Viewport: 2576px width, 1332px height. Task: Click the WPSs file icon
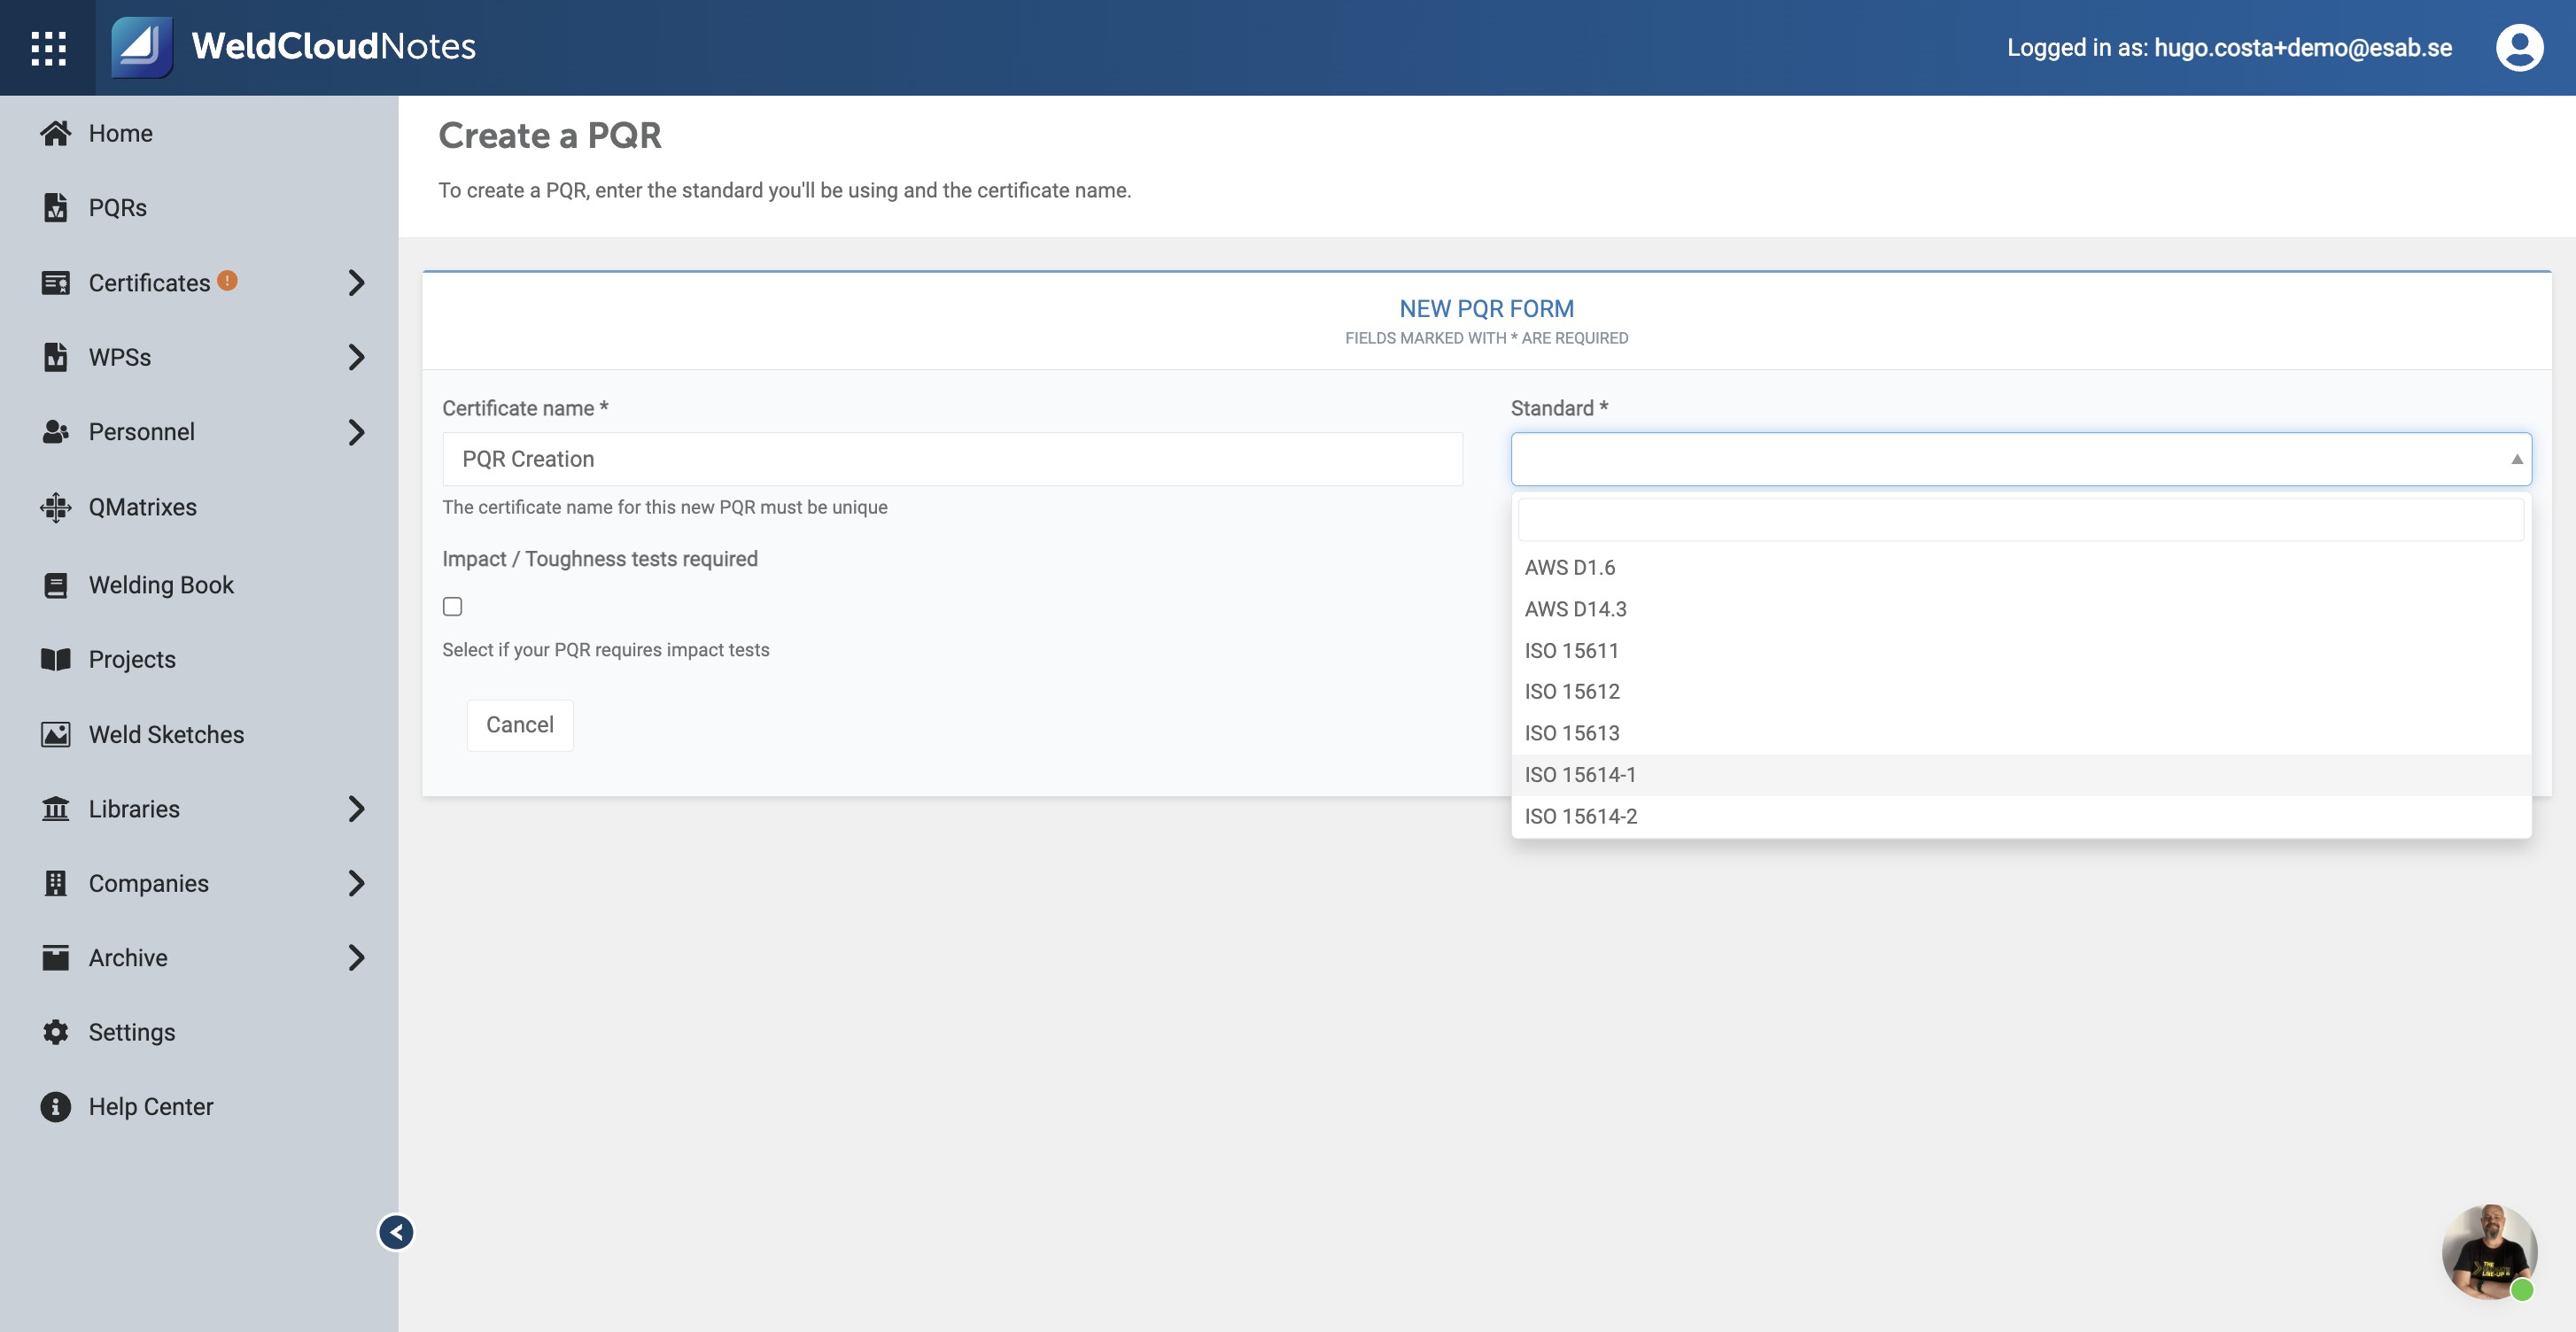click(x=56, y=357)
